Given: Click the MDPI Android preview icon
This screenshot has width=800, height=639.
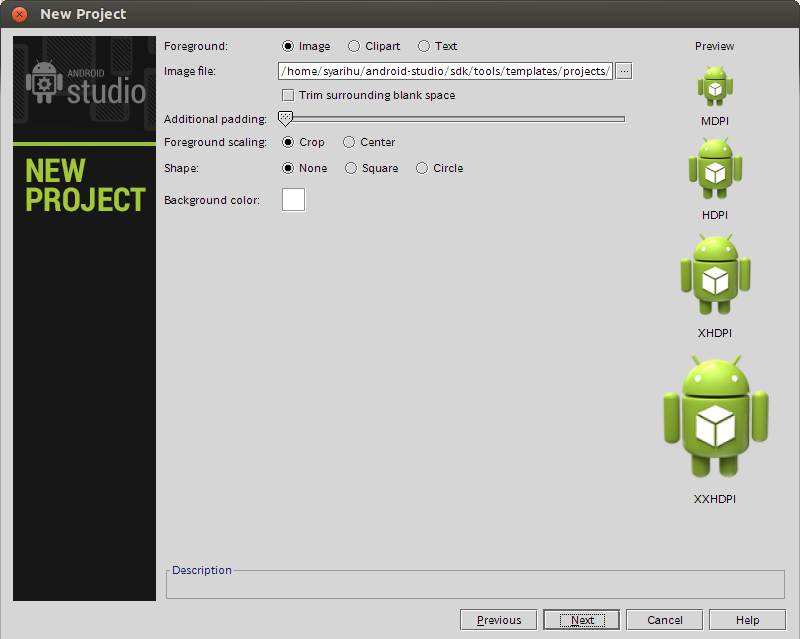Looking at the screenshot, I should (715, 86).
